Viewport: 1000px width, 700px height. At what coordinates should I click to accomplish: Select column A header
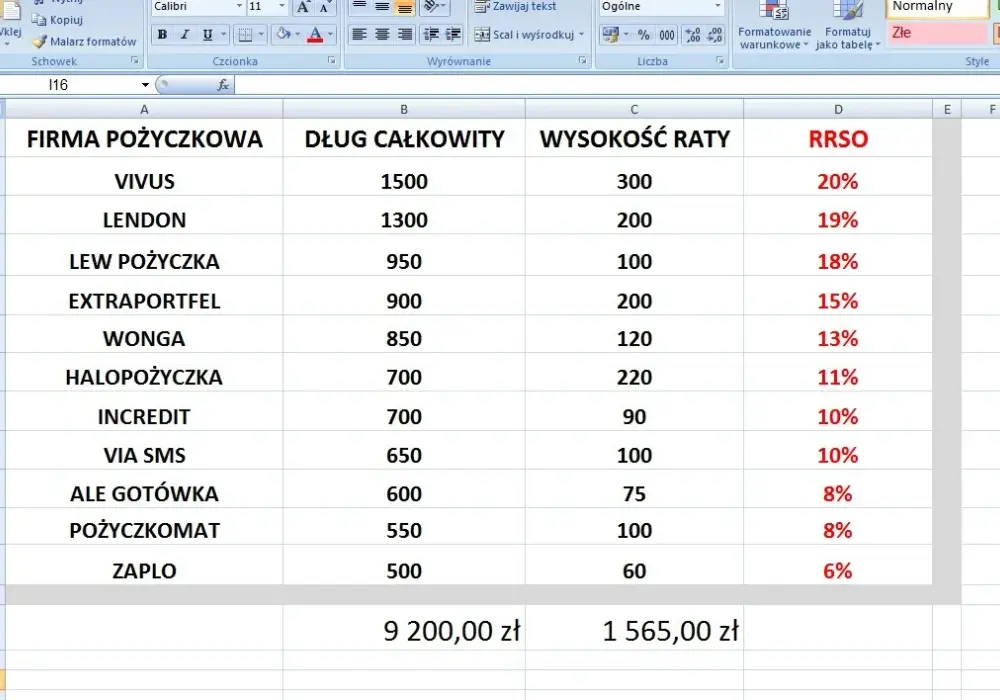pos(144,109)
